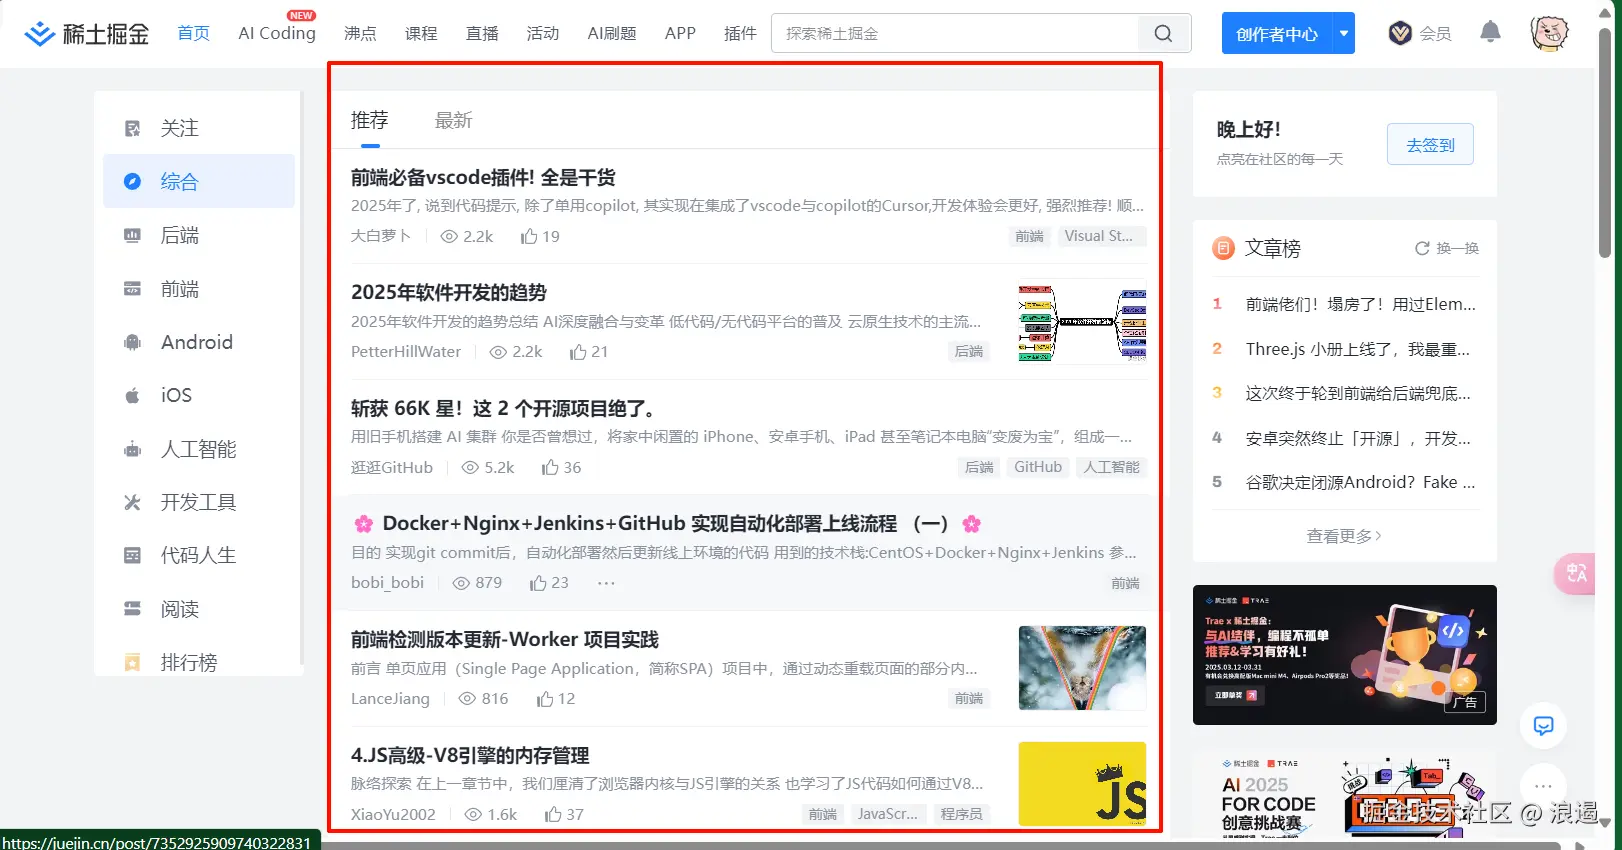This screenshot has width=1622, height=850.
Task: Click the 文章榜 orange list icon
Action: click(1223, 248)
